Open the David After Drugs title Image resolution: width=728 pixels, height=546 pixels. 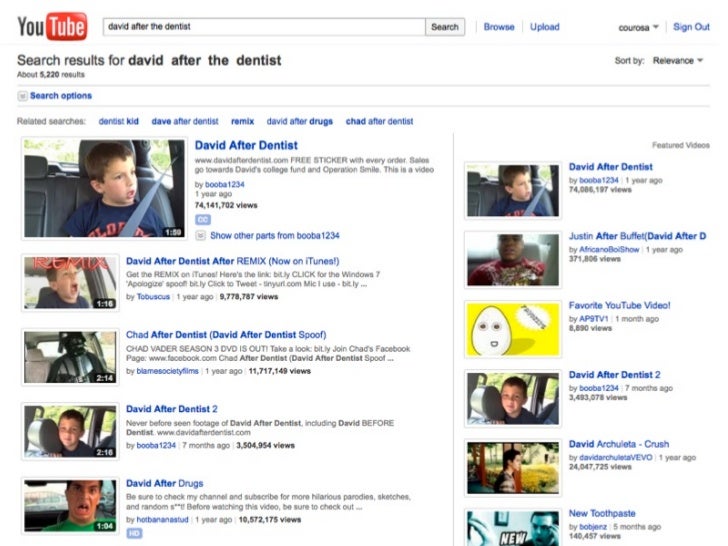tap(164, 483)
